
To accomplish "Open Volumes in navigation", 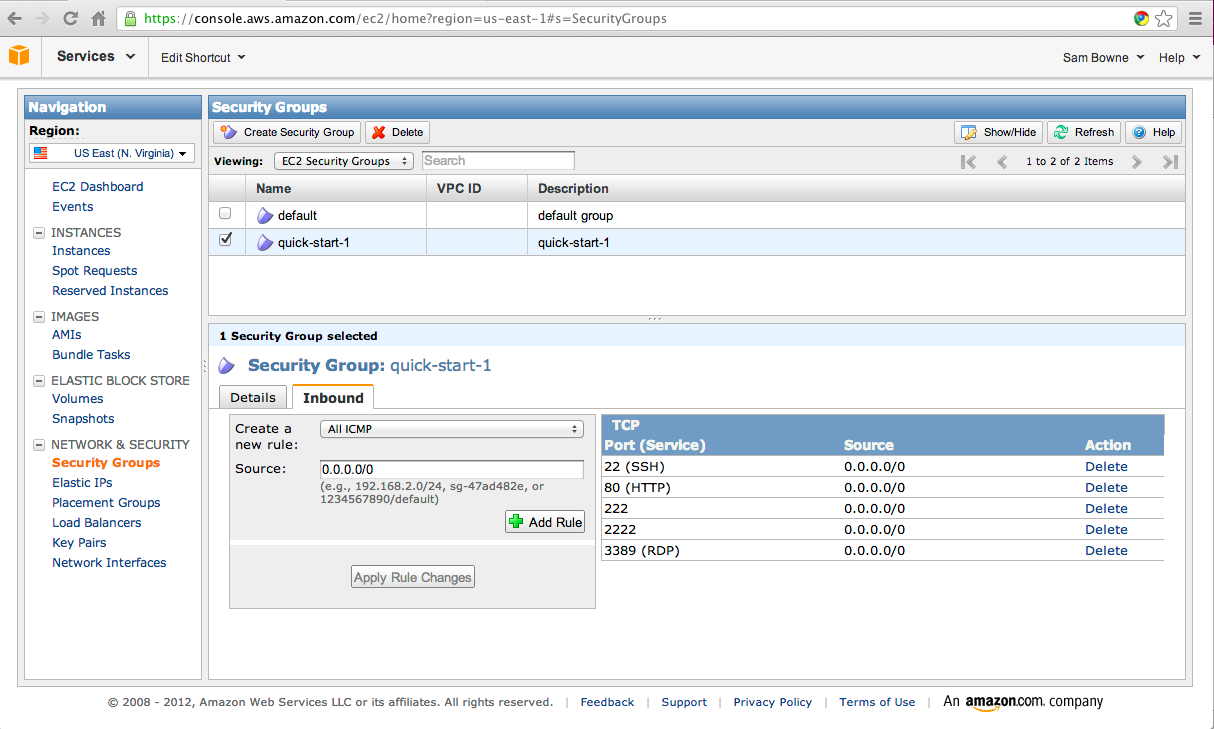I will (x=77, y=399).
